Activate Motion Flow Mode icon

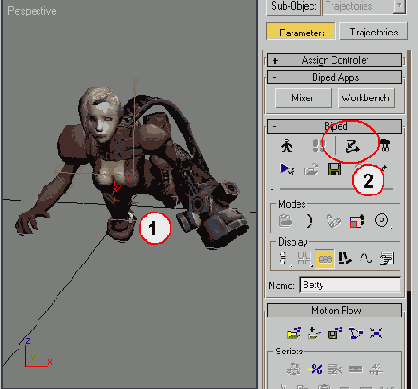(353, 146)
